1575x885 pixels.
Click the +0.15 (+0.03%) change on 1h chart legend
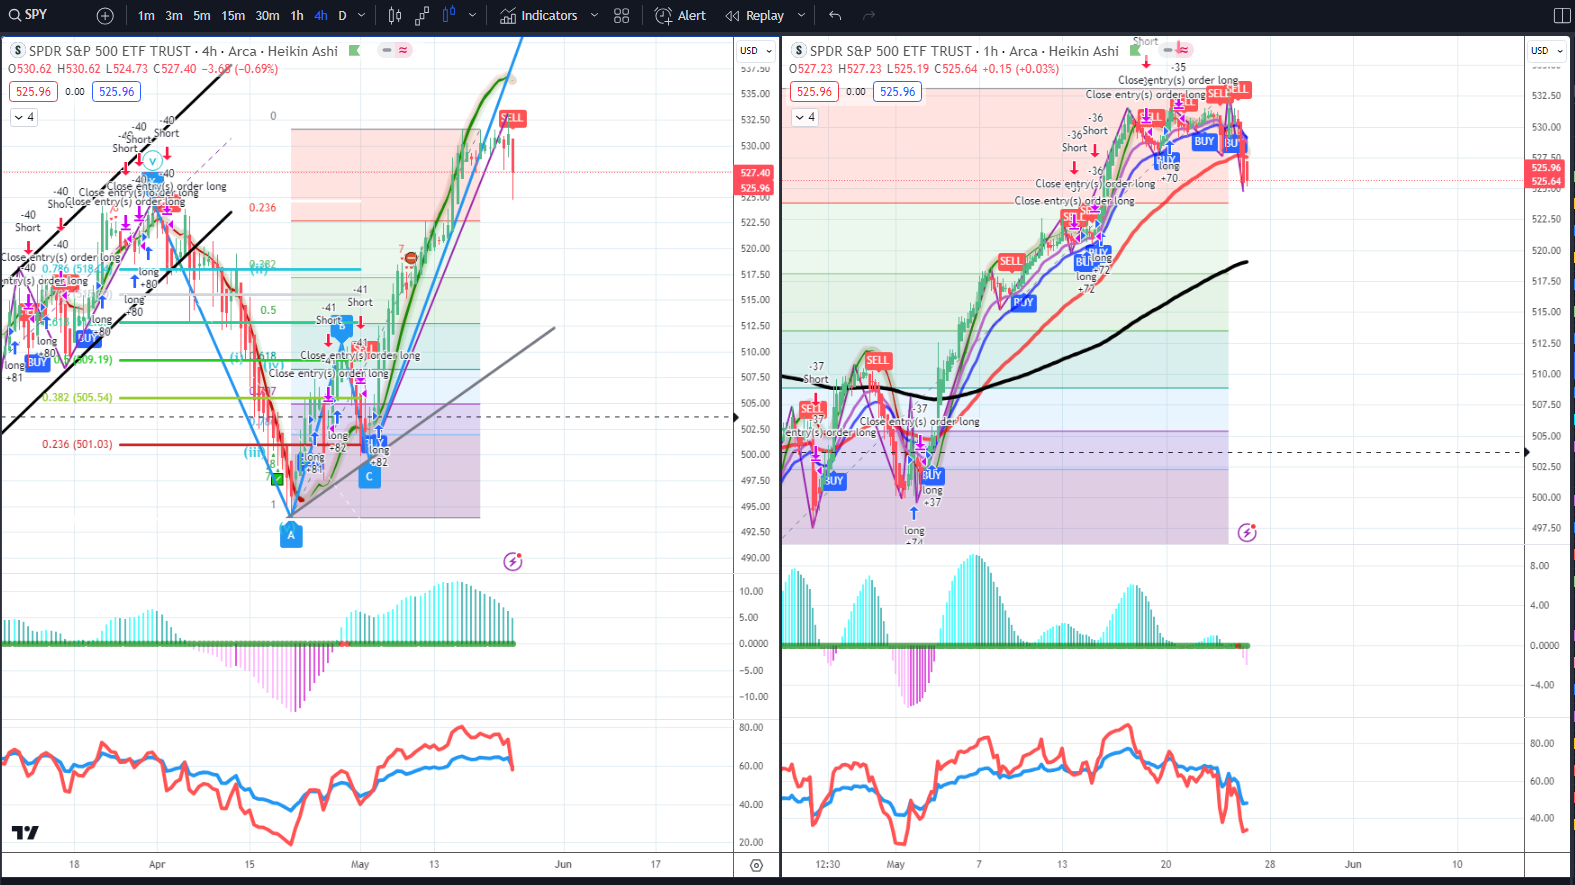tap(1020, 69)
